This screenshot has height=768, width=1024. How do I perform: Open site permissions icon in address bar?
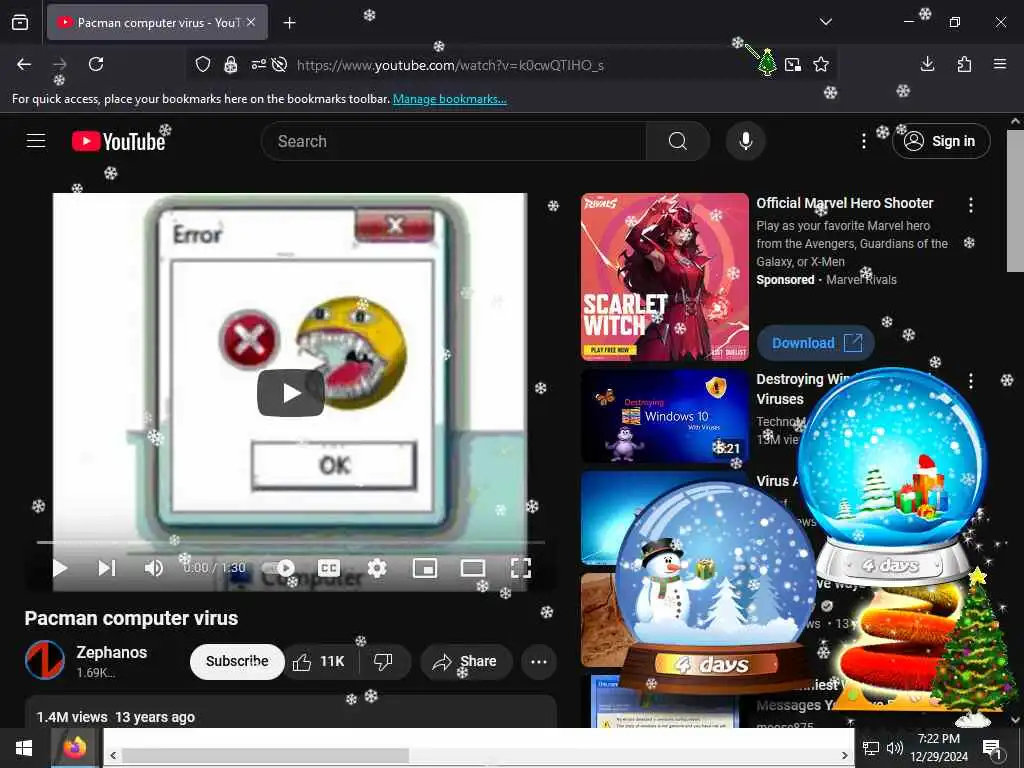click(x=259, y=64)
